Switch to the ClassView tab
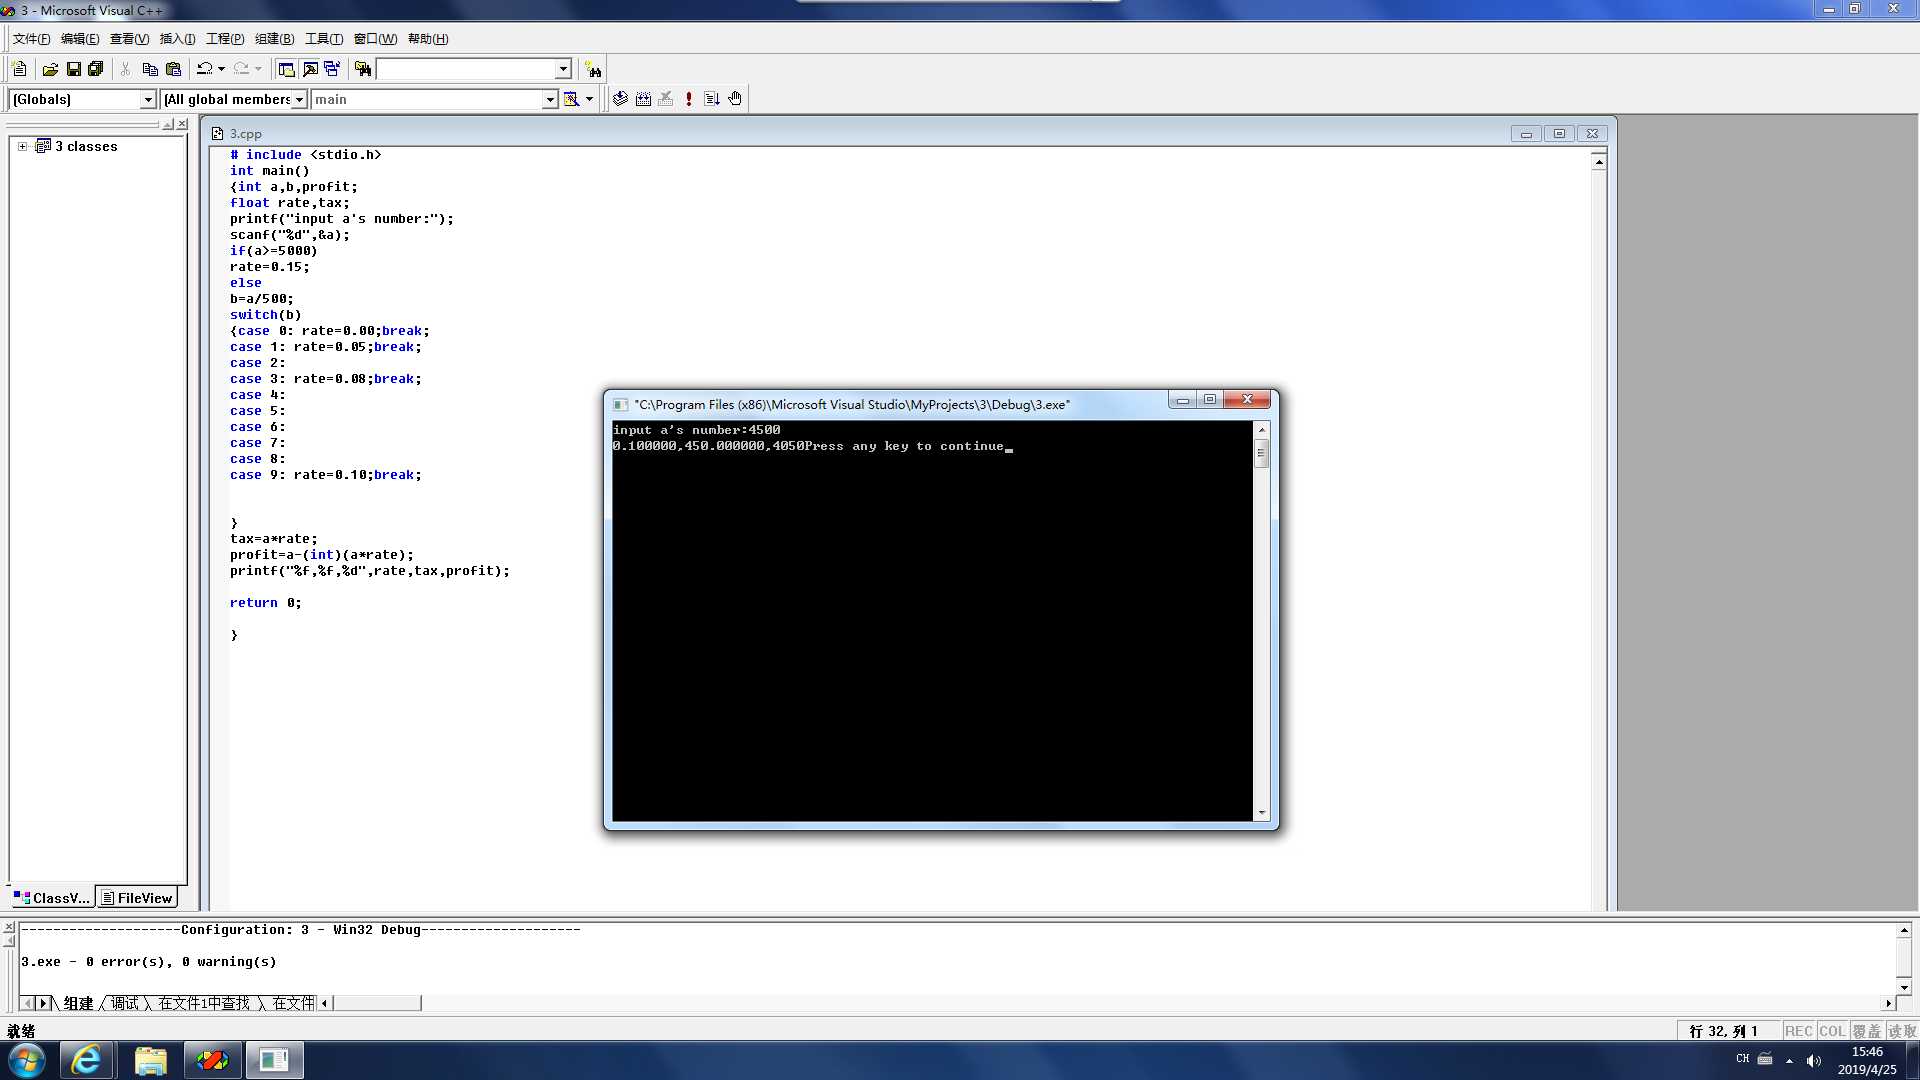1920x1080 pixels. pos(52,898)
